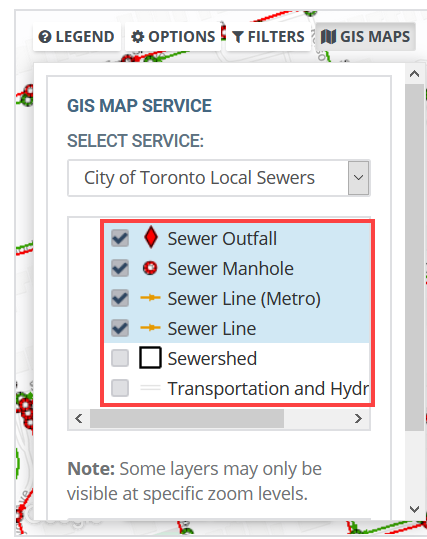Click the GIS Maps map icon
This screenshot has height=539, width=427.
(328, 37)
